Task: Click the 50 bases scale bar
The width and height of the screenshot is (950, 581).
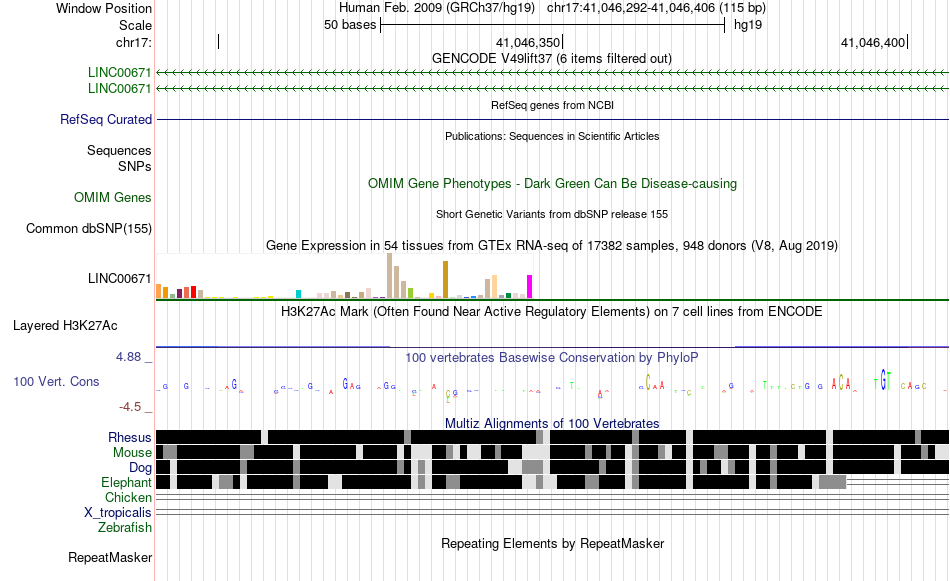Action: click(553, 25)
